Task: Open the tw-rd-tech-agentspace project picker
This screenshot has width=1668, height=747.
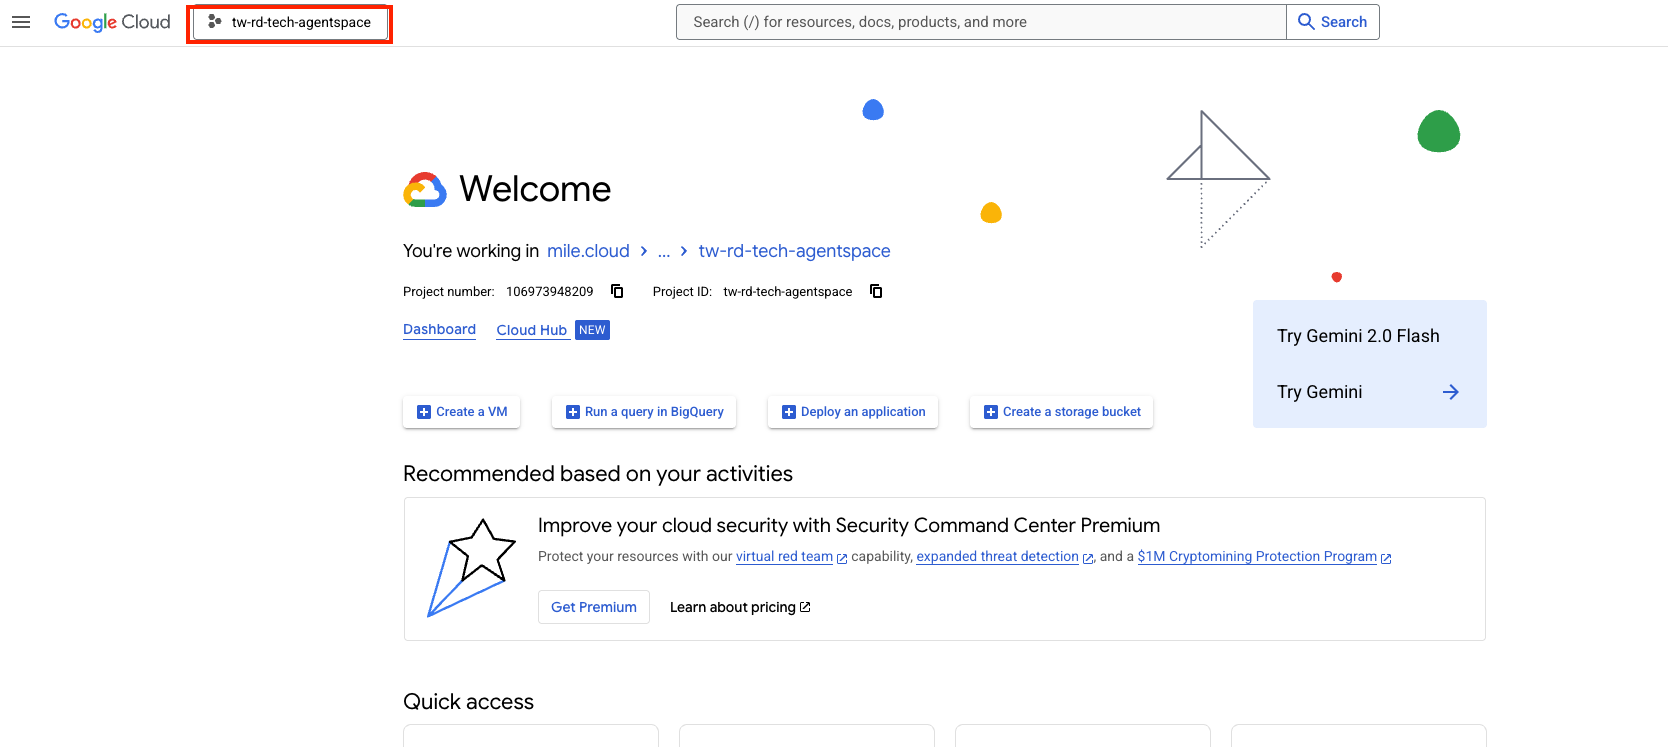Action: click(290, 22)
